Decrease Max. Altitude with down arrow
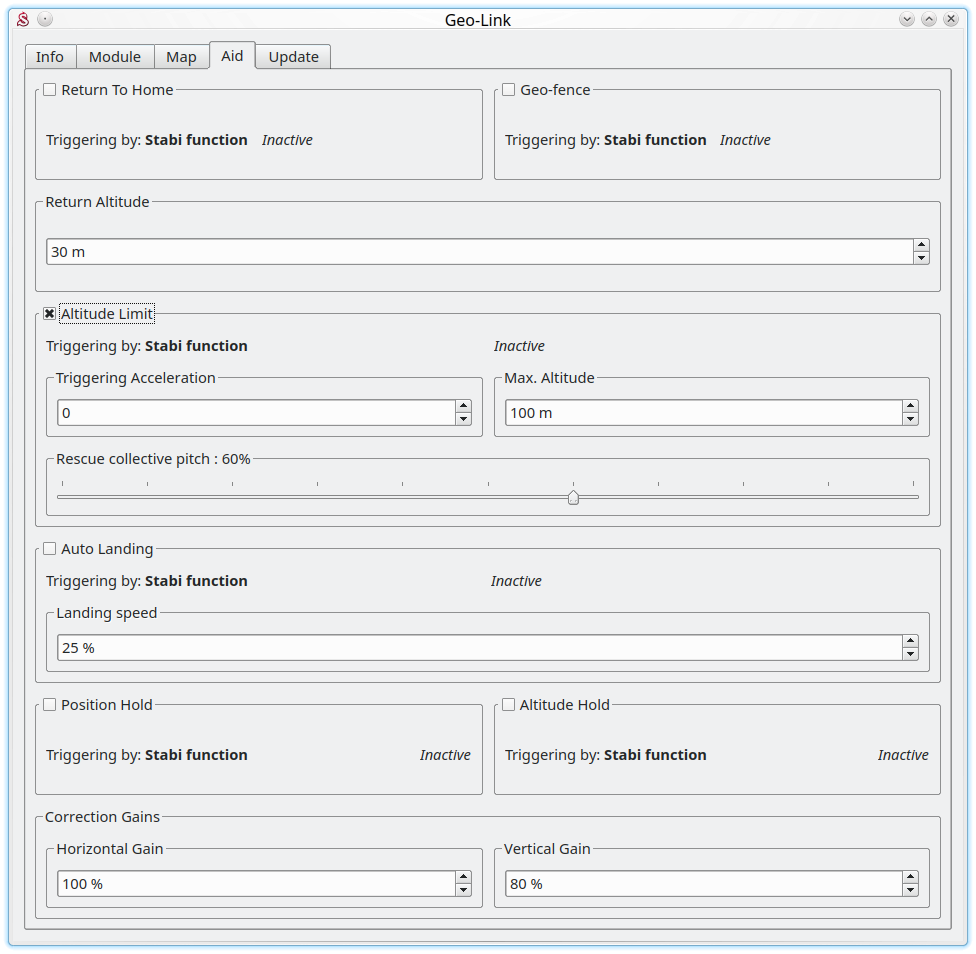The height and width of the screenshot is (954, 976). pyautogui.click(x=910, y=419)
